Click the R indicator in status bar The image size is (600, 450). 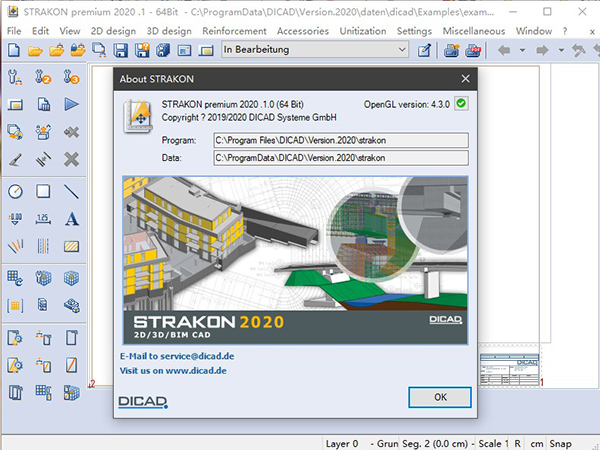pyautogui.click(x=518, y=444)
